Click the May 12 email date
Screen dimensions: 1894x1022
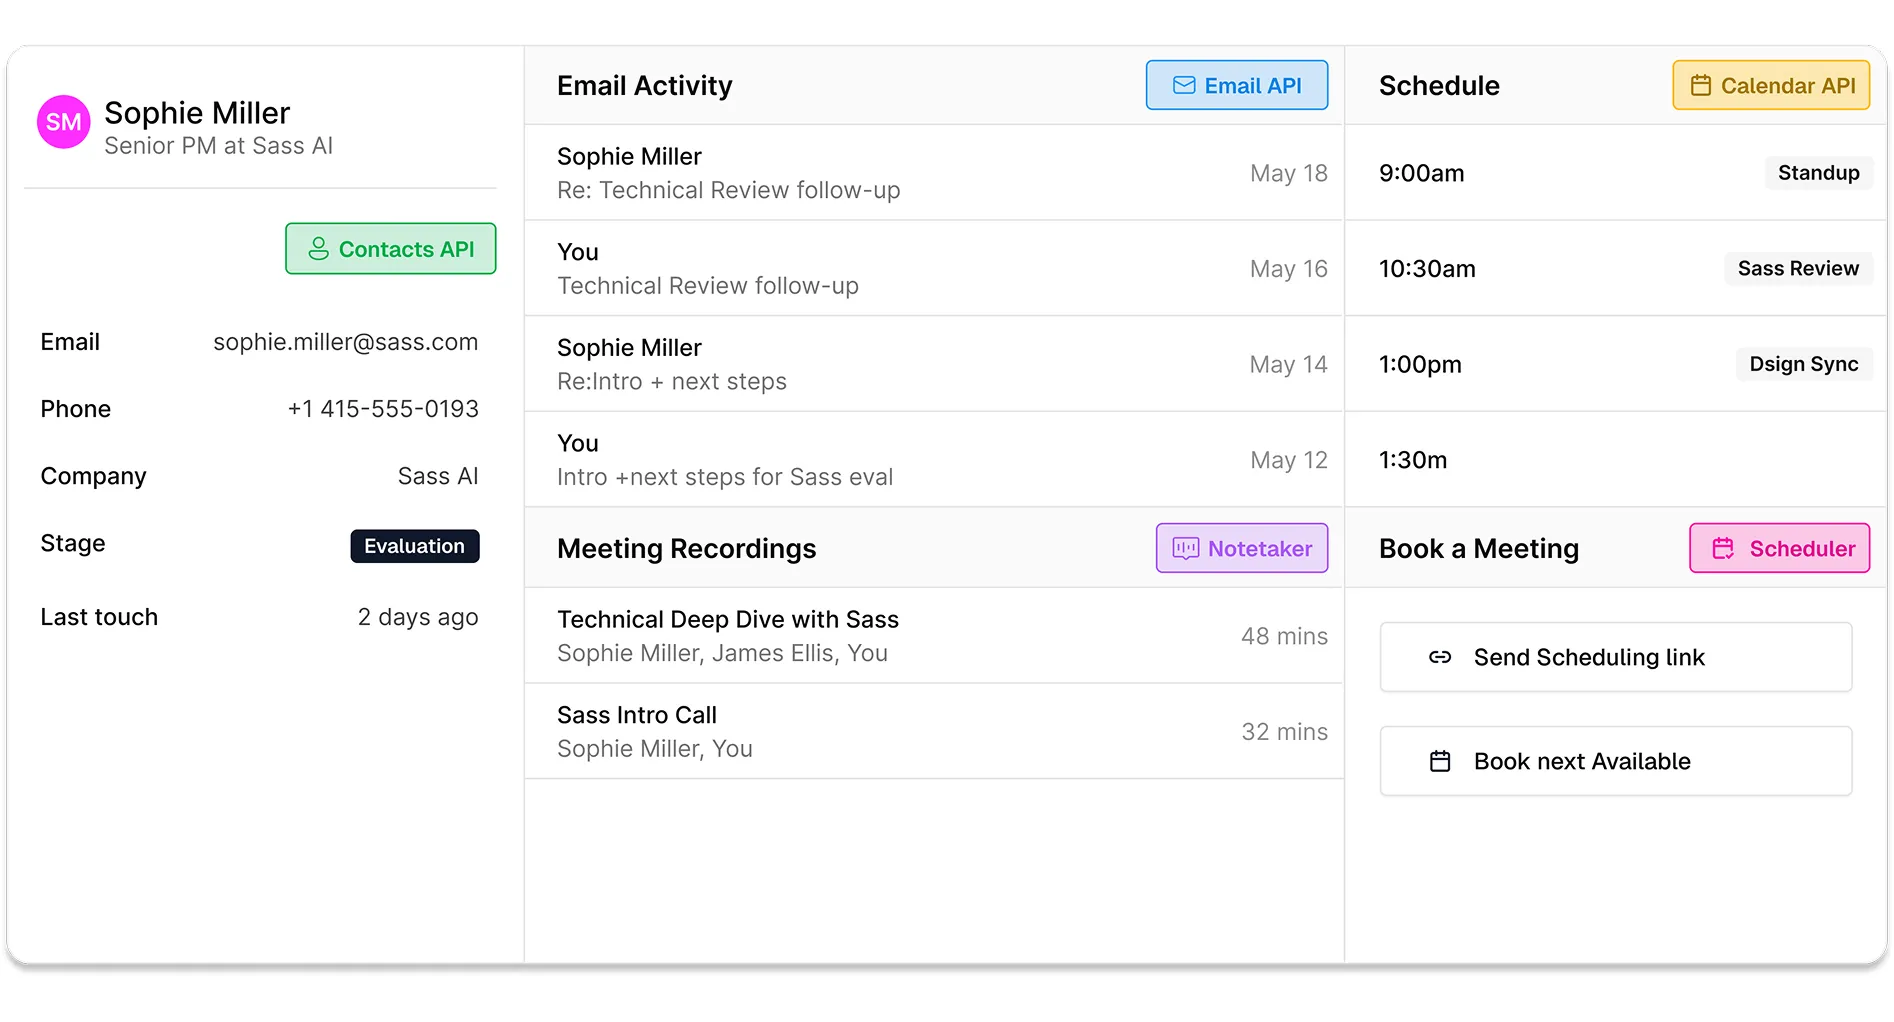[1289, 460]
